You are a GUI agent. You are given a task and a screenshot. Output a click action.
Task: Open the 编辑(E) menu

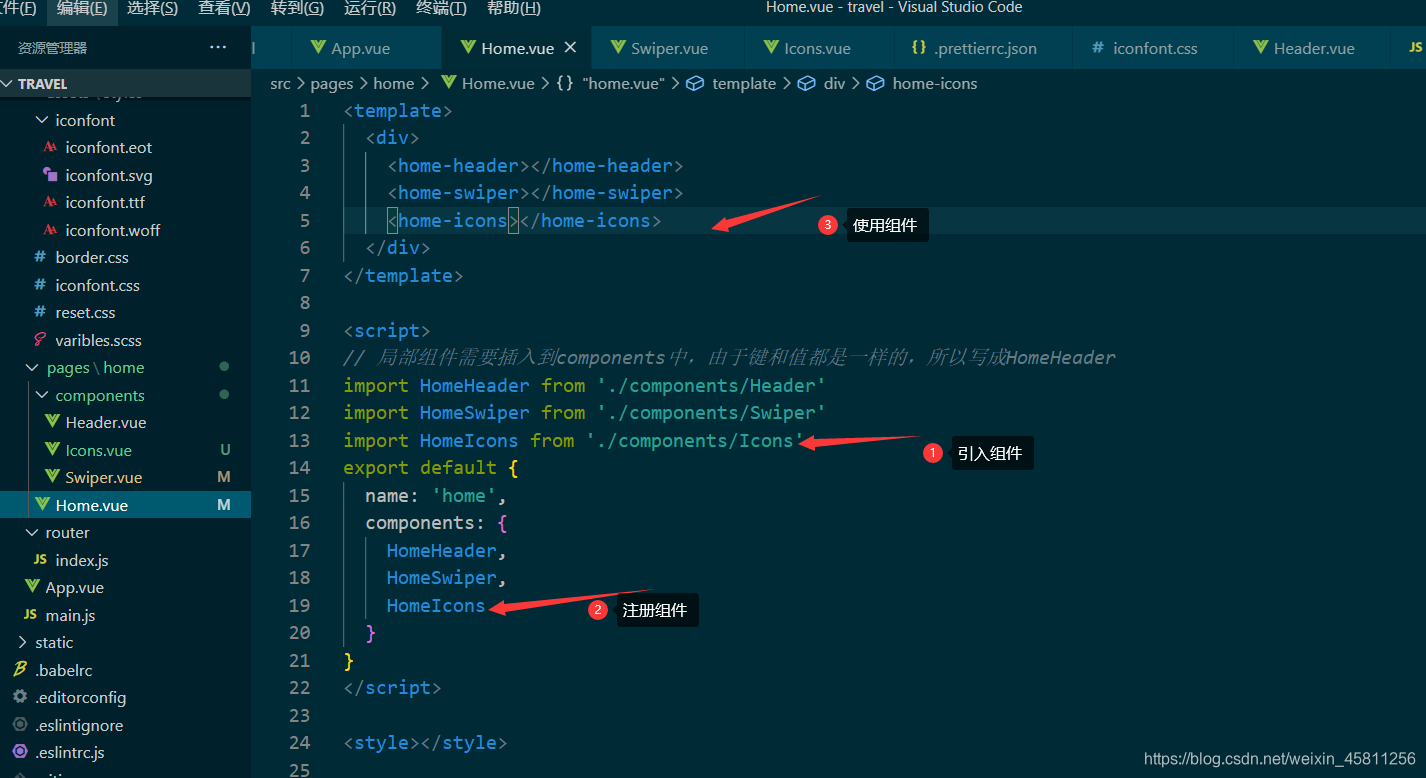click(x=82, y=8)
